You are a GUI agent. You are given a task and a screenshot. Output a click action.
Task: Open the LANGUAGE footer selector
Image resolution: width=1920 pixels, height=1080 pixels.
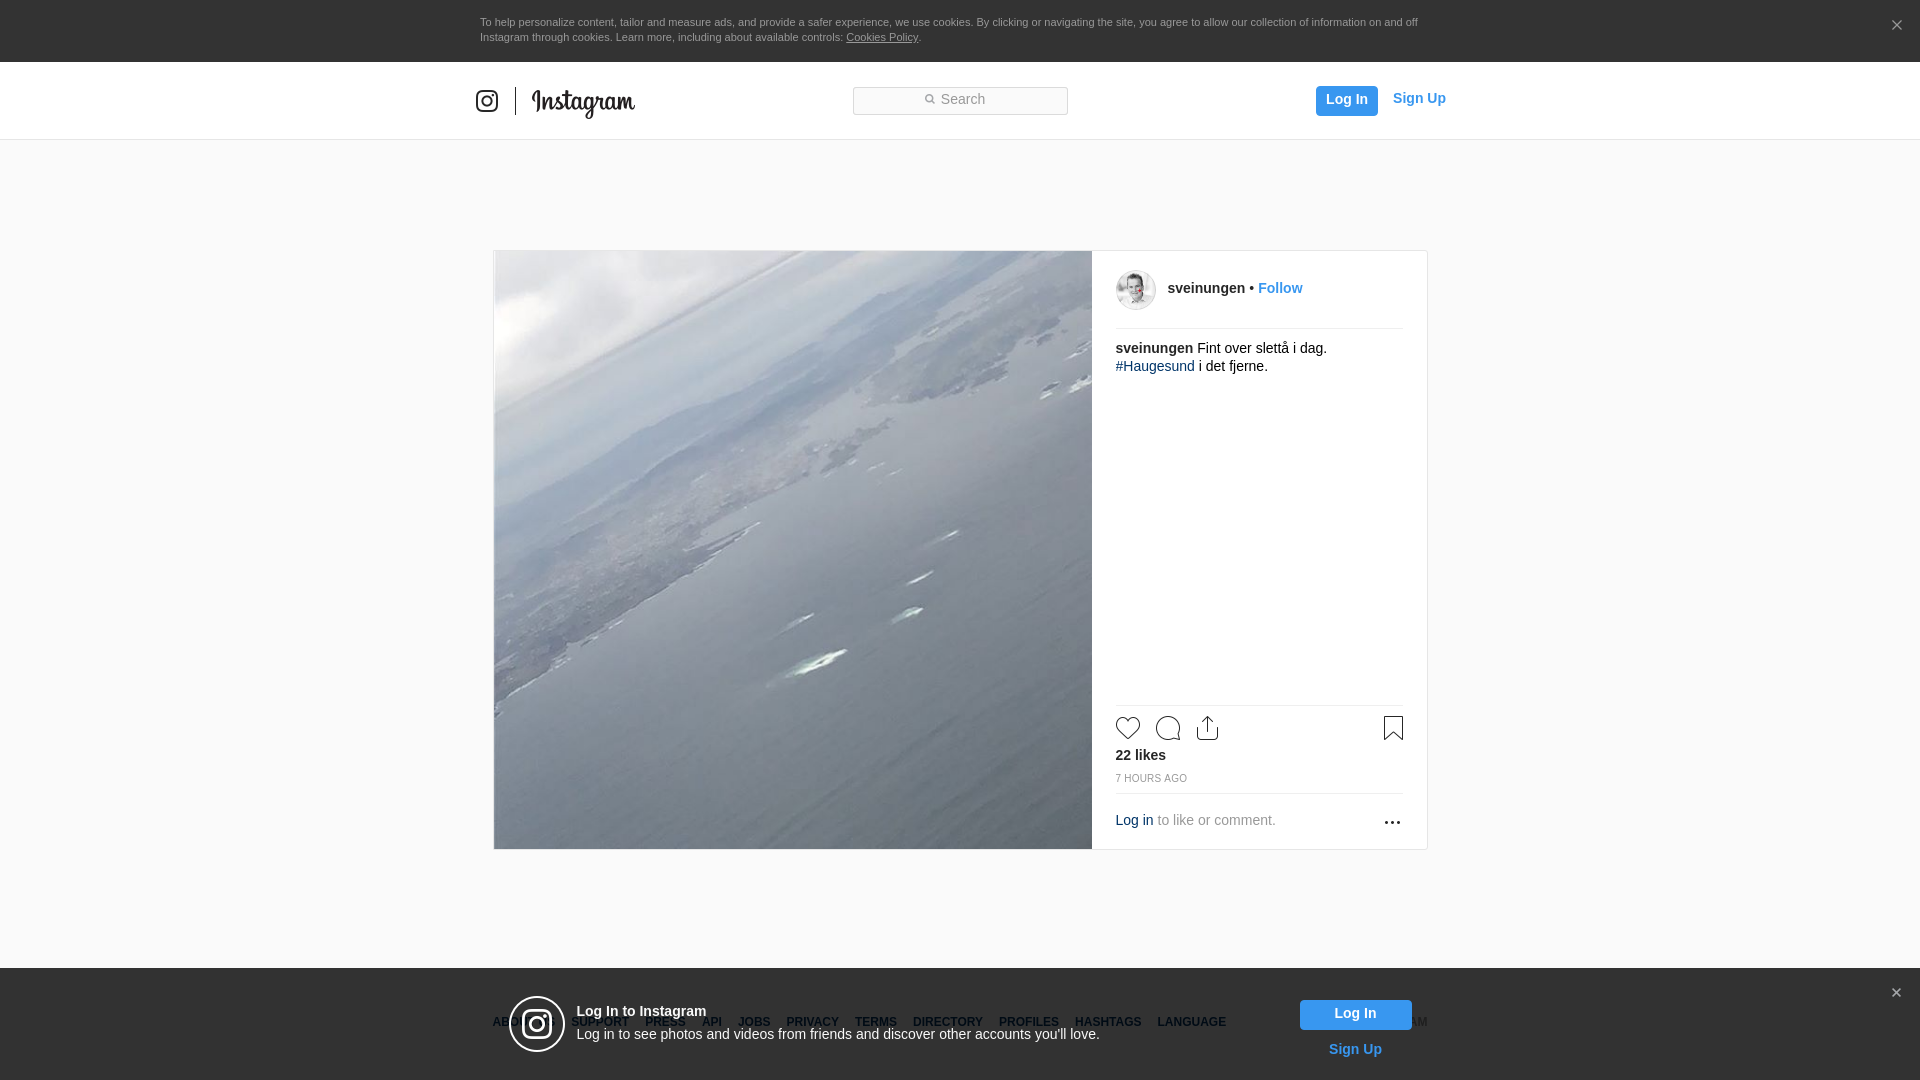coord(1191,1022)
